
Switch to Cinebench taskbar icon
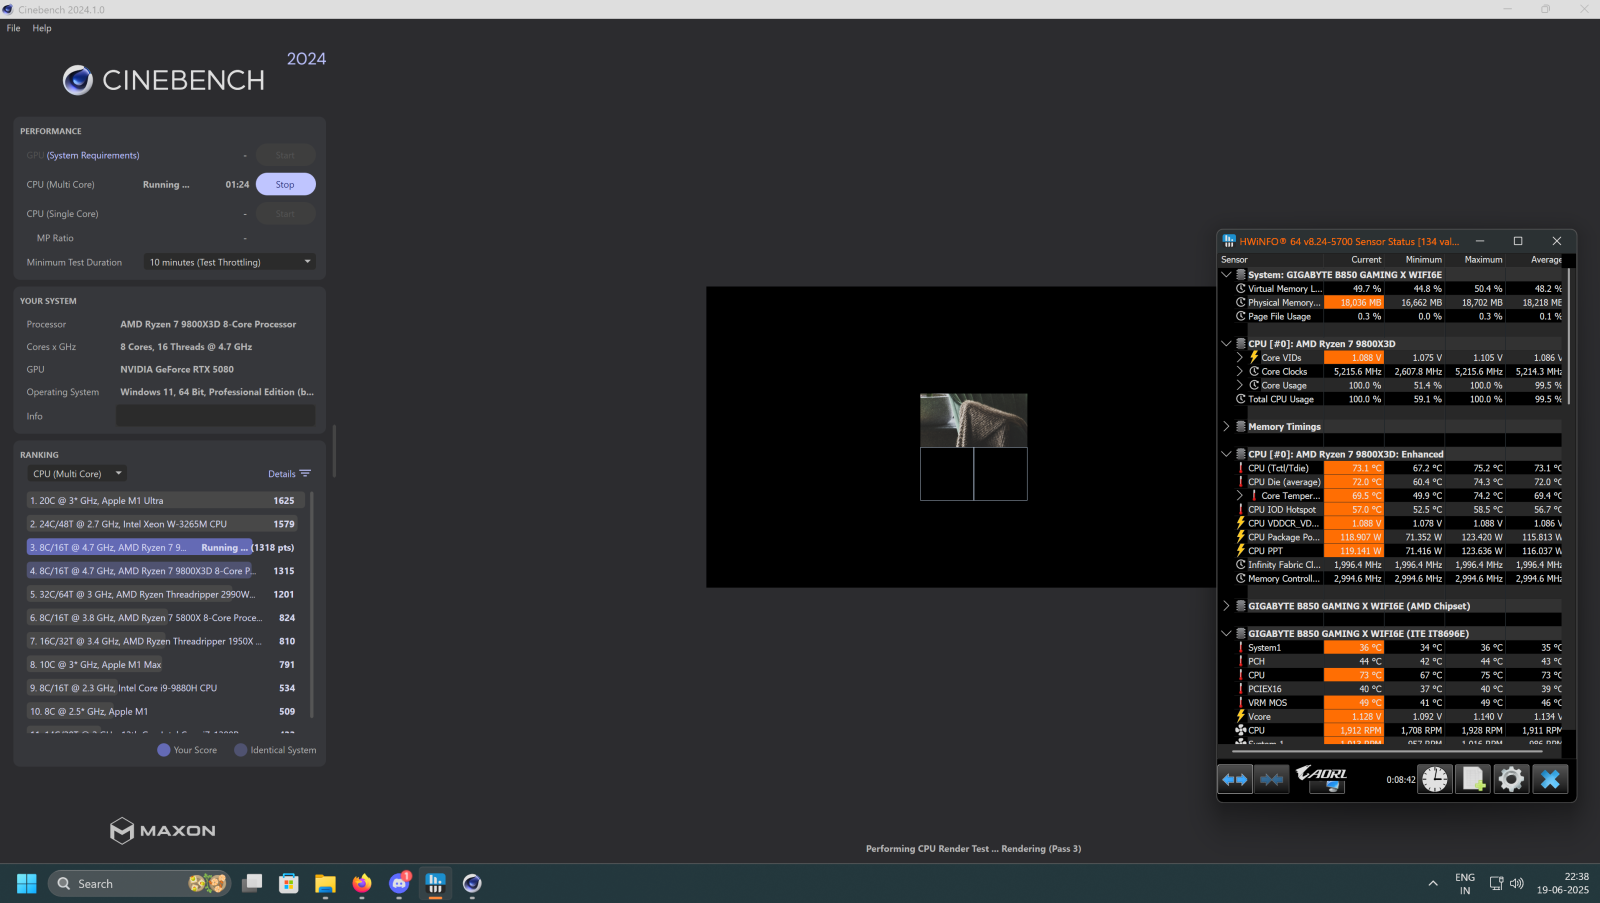coord(472,883)
